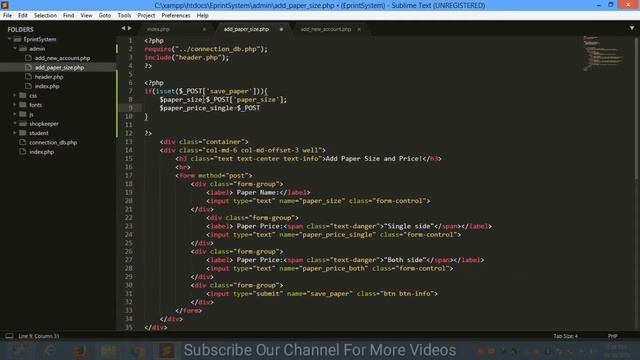Toggle the shopkeeper folder arrow
Screen dimensions: 640x360
click(x=15, y=124)
